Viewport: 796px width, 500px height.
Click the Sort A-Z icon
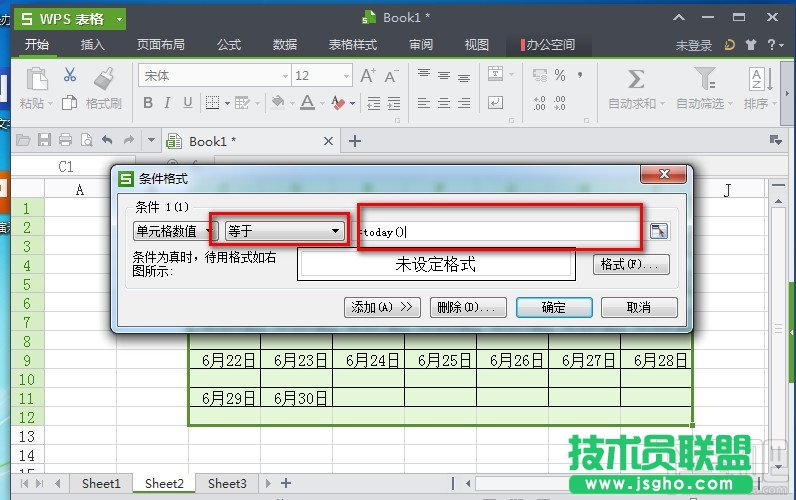[760, 79]
